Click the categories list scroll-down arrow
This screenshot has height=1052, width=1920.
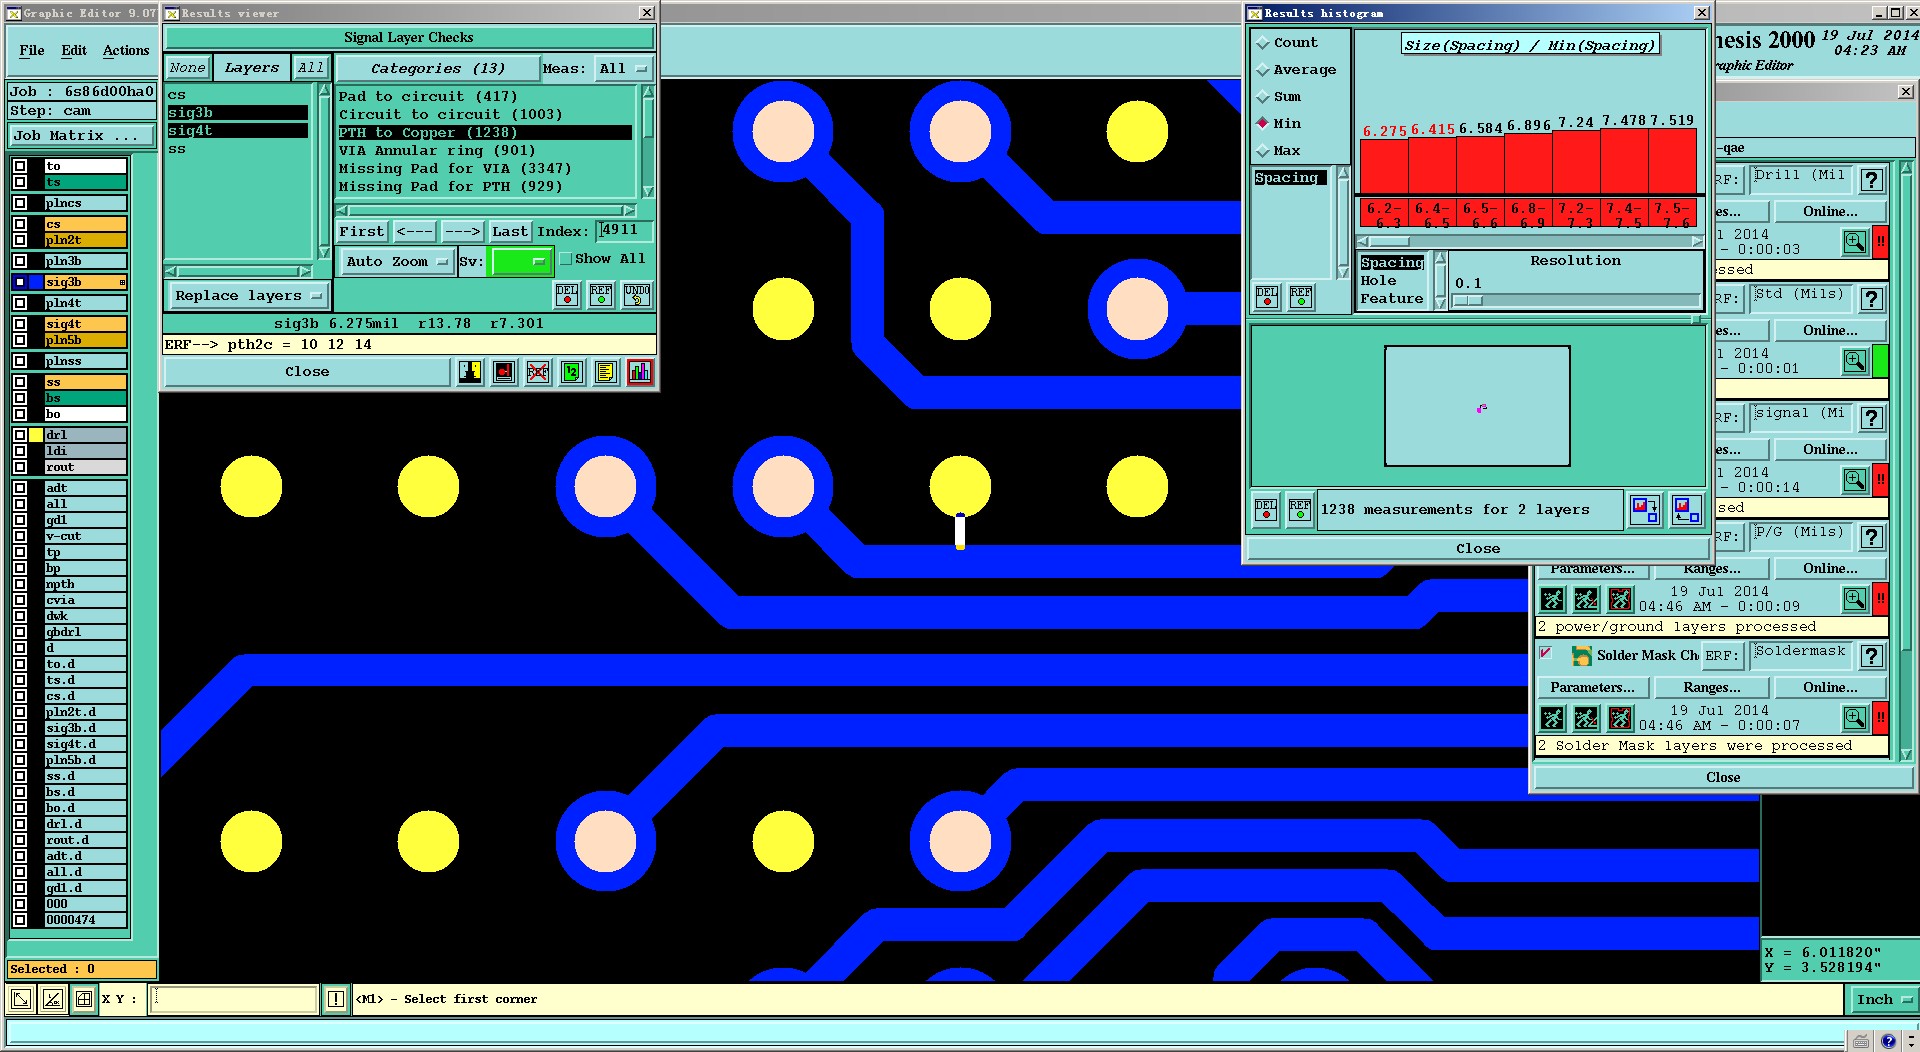pos(648,192)
